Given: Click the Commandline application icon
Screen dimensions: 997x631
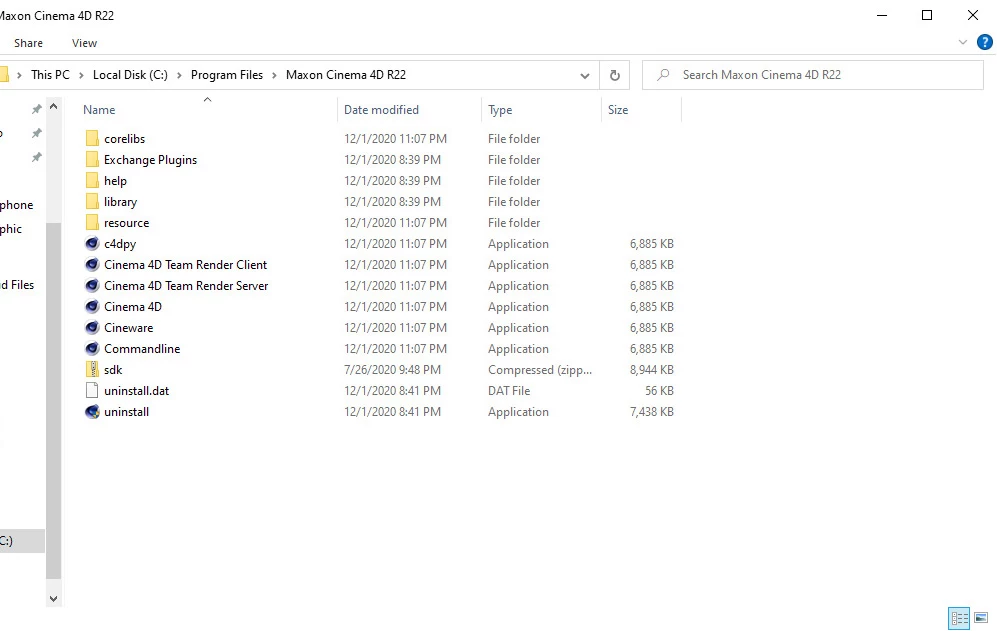Looking at the screenshot, I should pos(92,349).
